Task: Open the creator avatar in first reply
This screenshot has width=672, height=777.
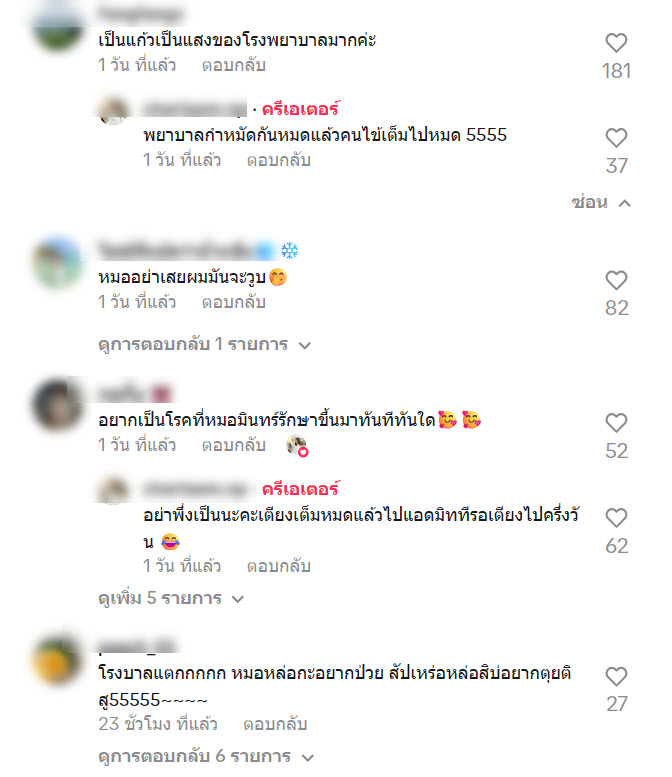Action: click(113, 110)
